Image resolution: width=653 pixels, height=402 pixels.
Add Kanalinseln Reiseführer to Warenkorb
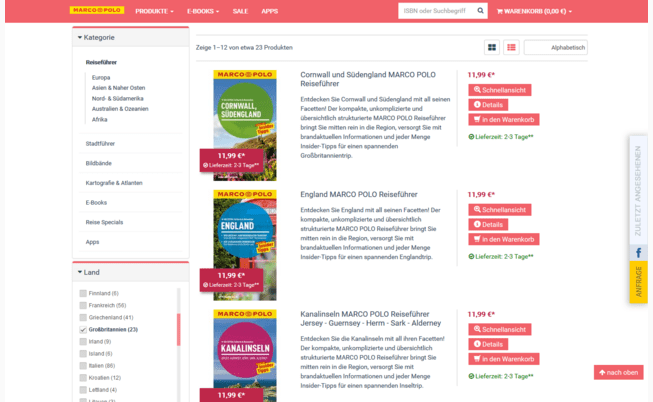coord(503,359)
